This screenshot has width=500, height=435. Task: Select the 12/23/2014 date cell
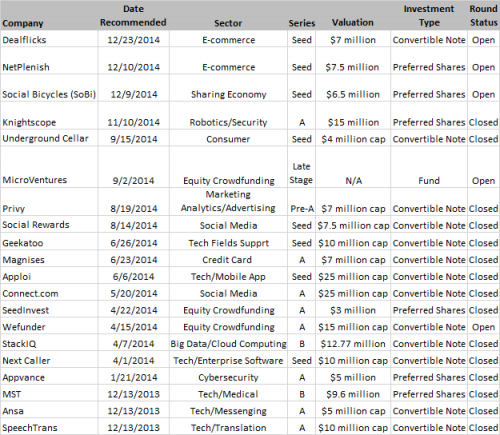(x=134, y=40)
